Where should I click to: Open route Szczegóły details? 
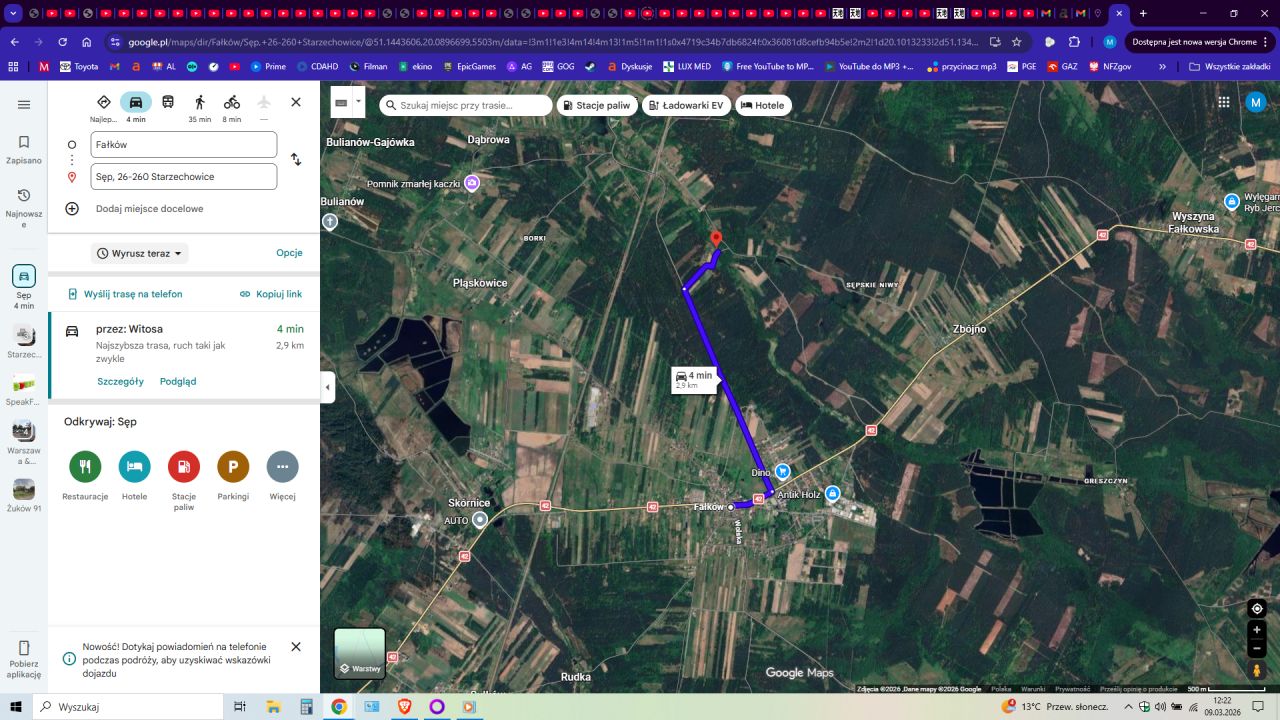point(120,381)
